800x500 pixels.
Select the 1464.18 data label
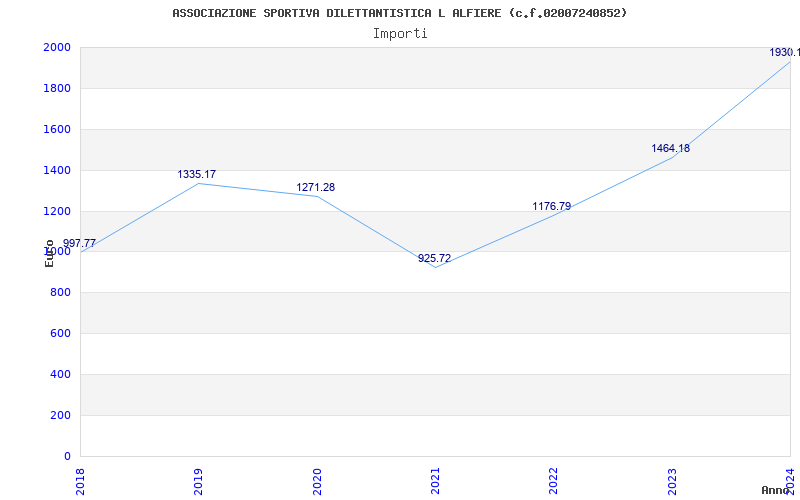point(670,148)
